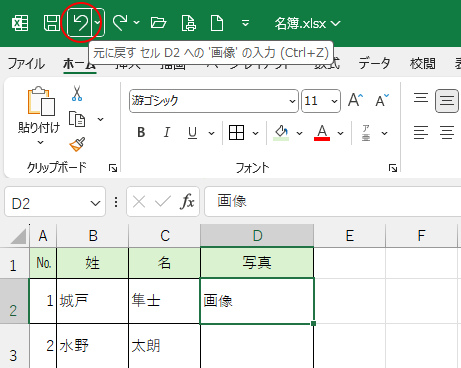The image size is (461, 368).
Task: Toggle italic formatting
Action: pyautogui.click(x=167, y=133)
